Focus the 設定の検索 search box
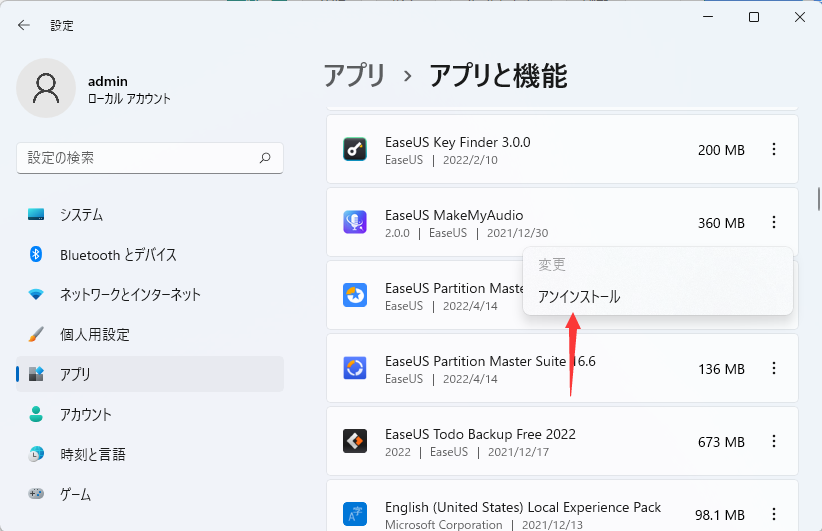This screenshot has width=822, height=531. coord(150,158)
